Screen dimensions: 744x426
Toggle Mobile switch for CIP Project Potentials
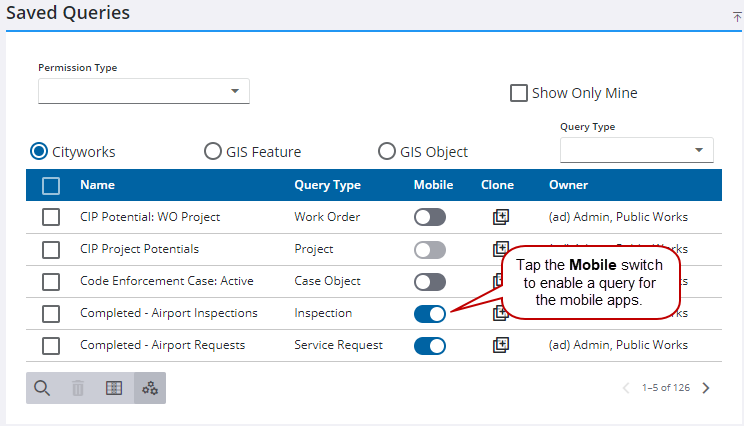430,250
